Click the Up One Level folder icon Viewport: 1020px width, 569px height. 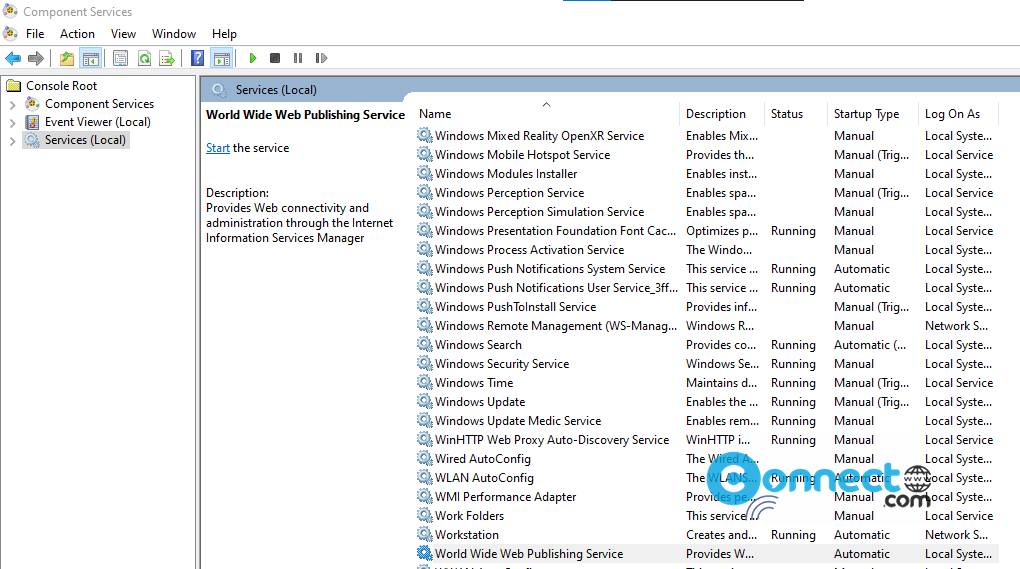point(66,59)
